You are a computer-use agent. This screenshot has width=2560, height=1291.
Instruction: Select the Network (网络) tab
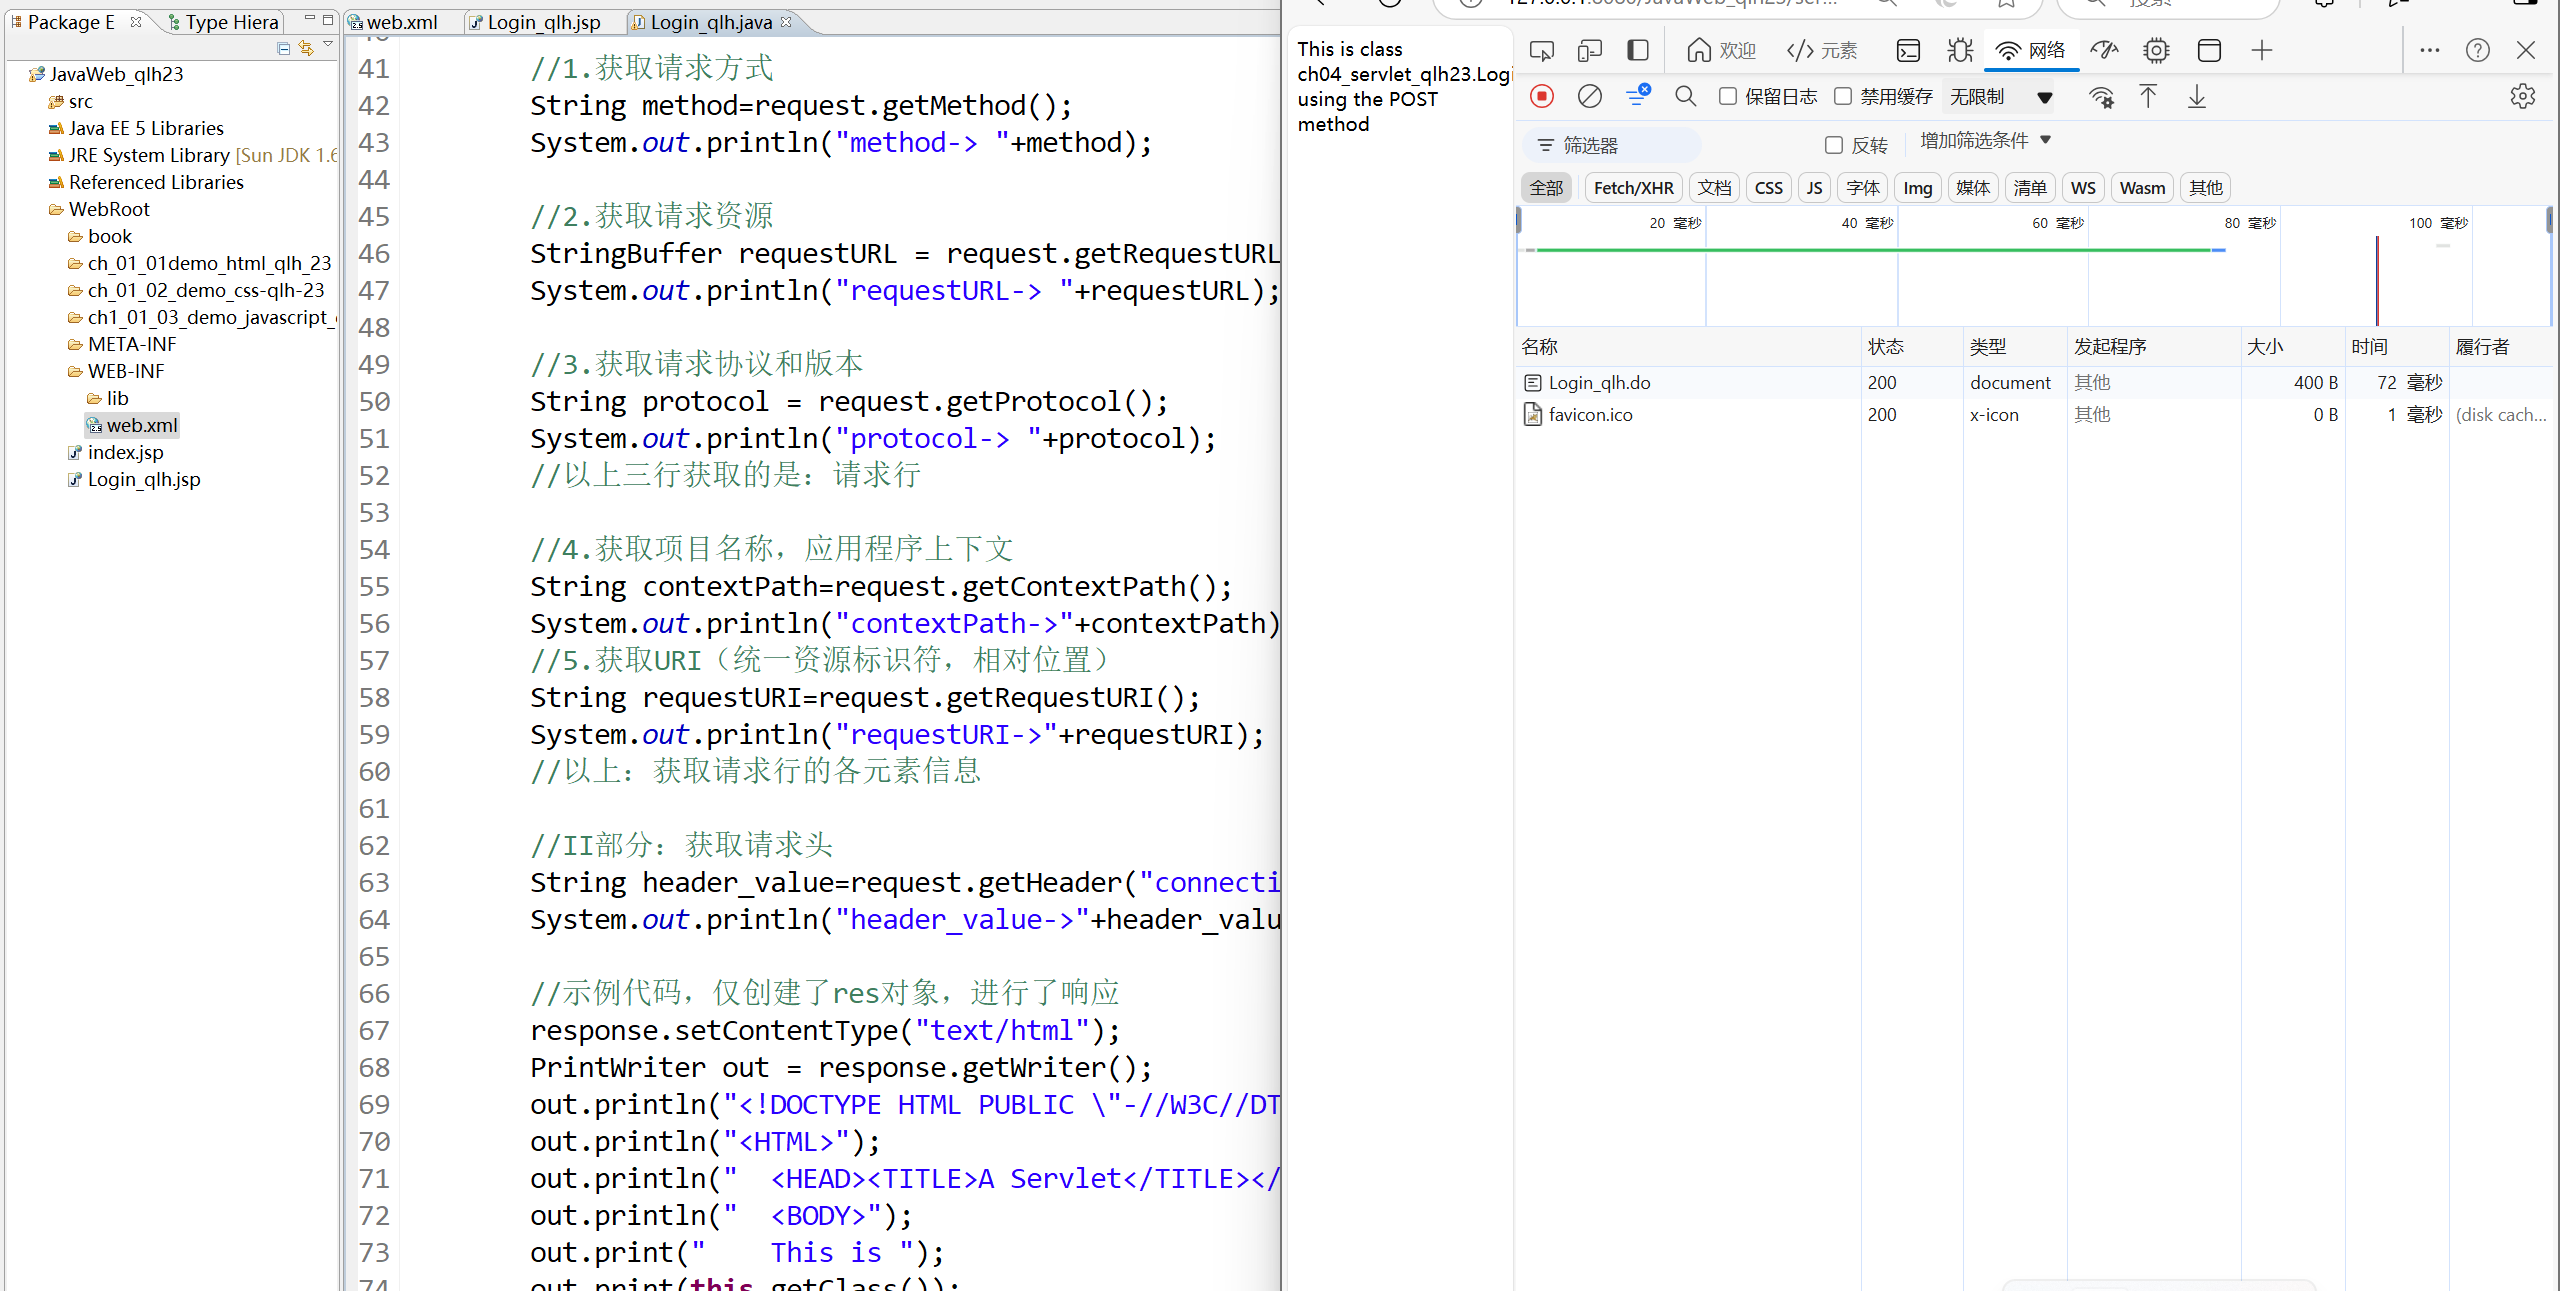coord(2031,50)
